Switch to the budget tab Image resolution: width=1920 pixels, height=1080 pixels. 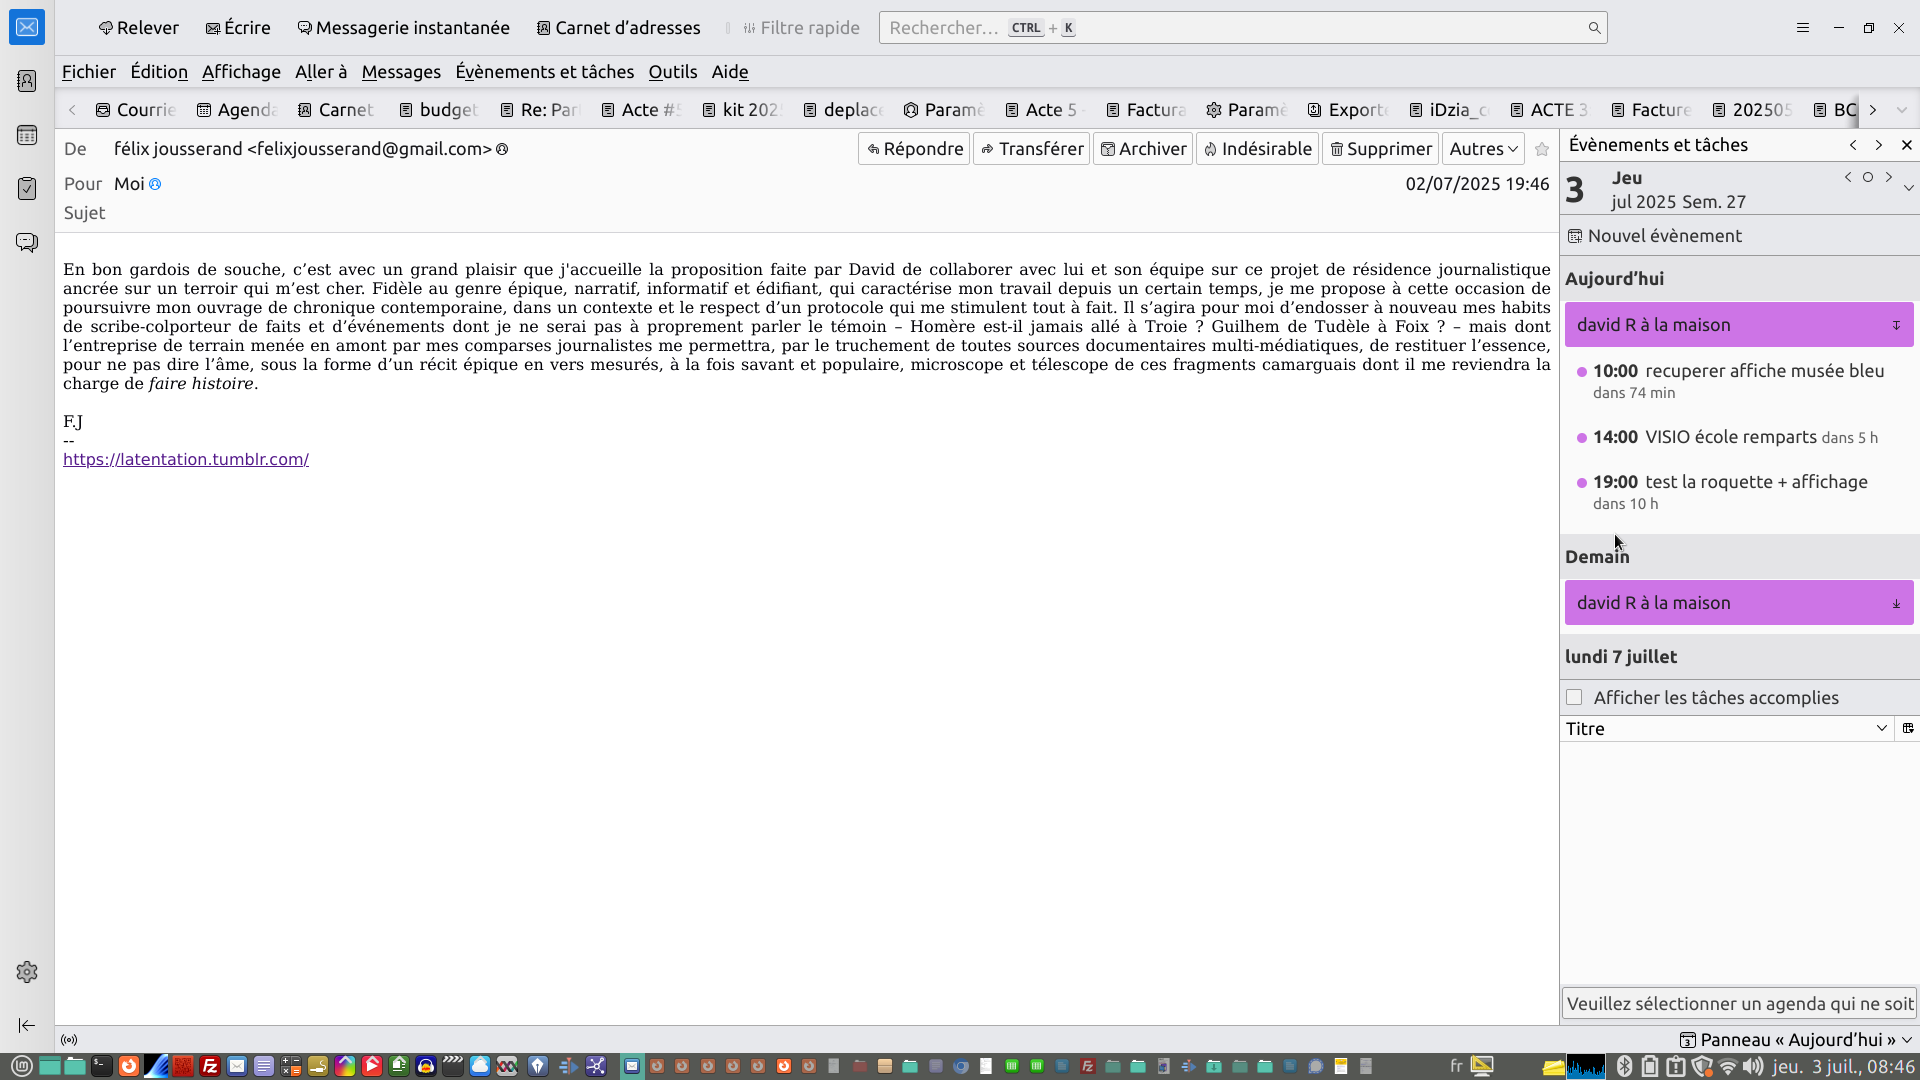(x=438, y=110)
